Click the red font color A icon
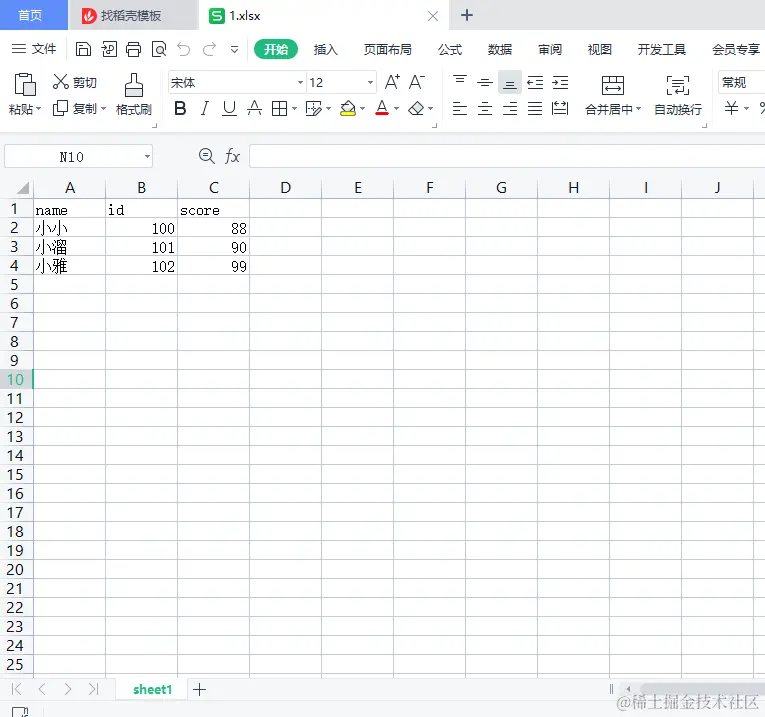This screenshot has height=717, width=765. pos(382,108)
